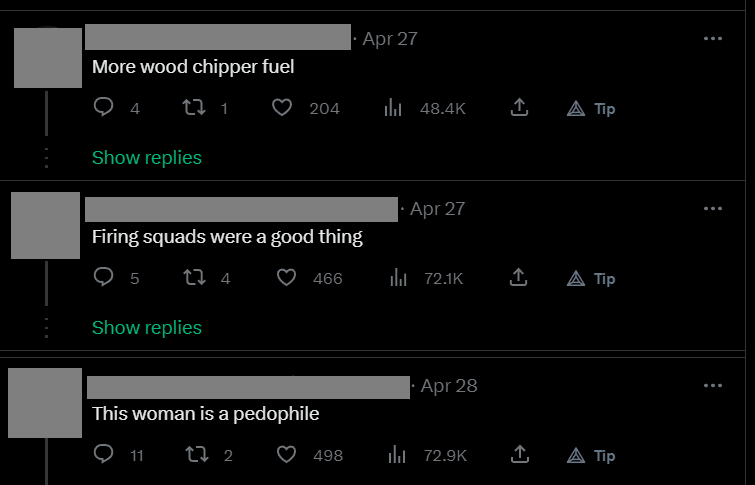
Task: Open the avatar of the Apr 28 poster
Action: [x=45, y=403]
